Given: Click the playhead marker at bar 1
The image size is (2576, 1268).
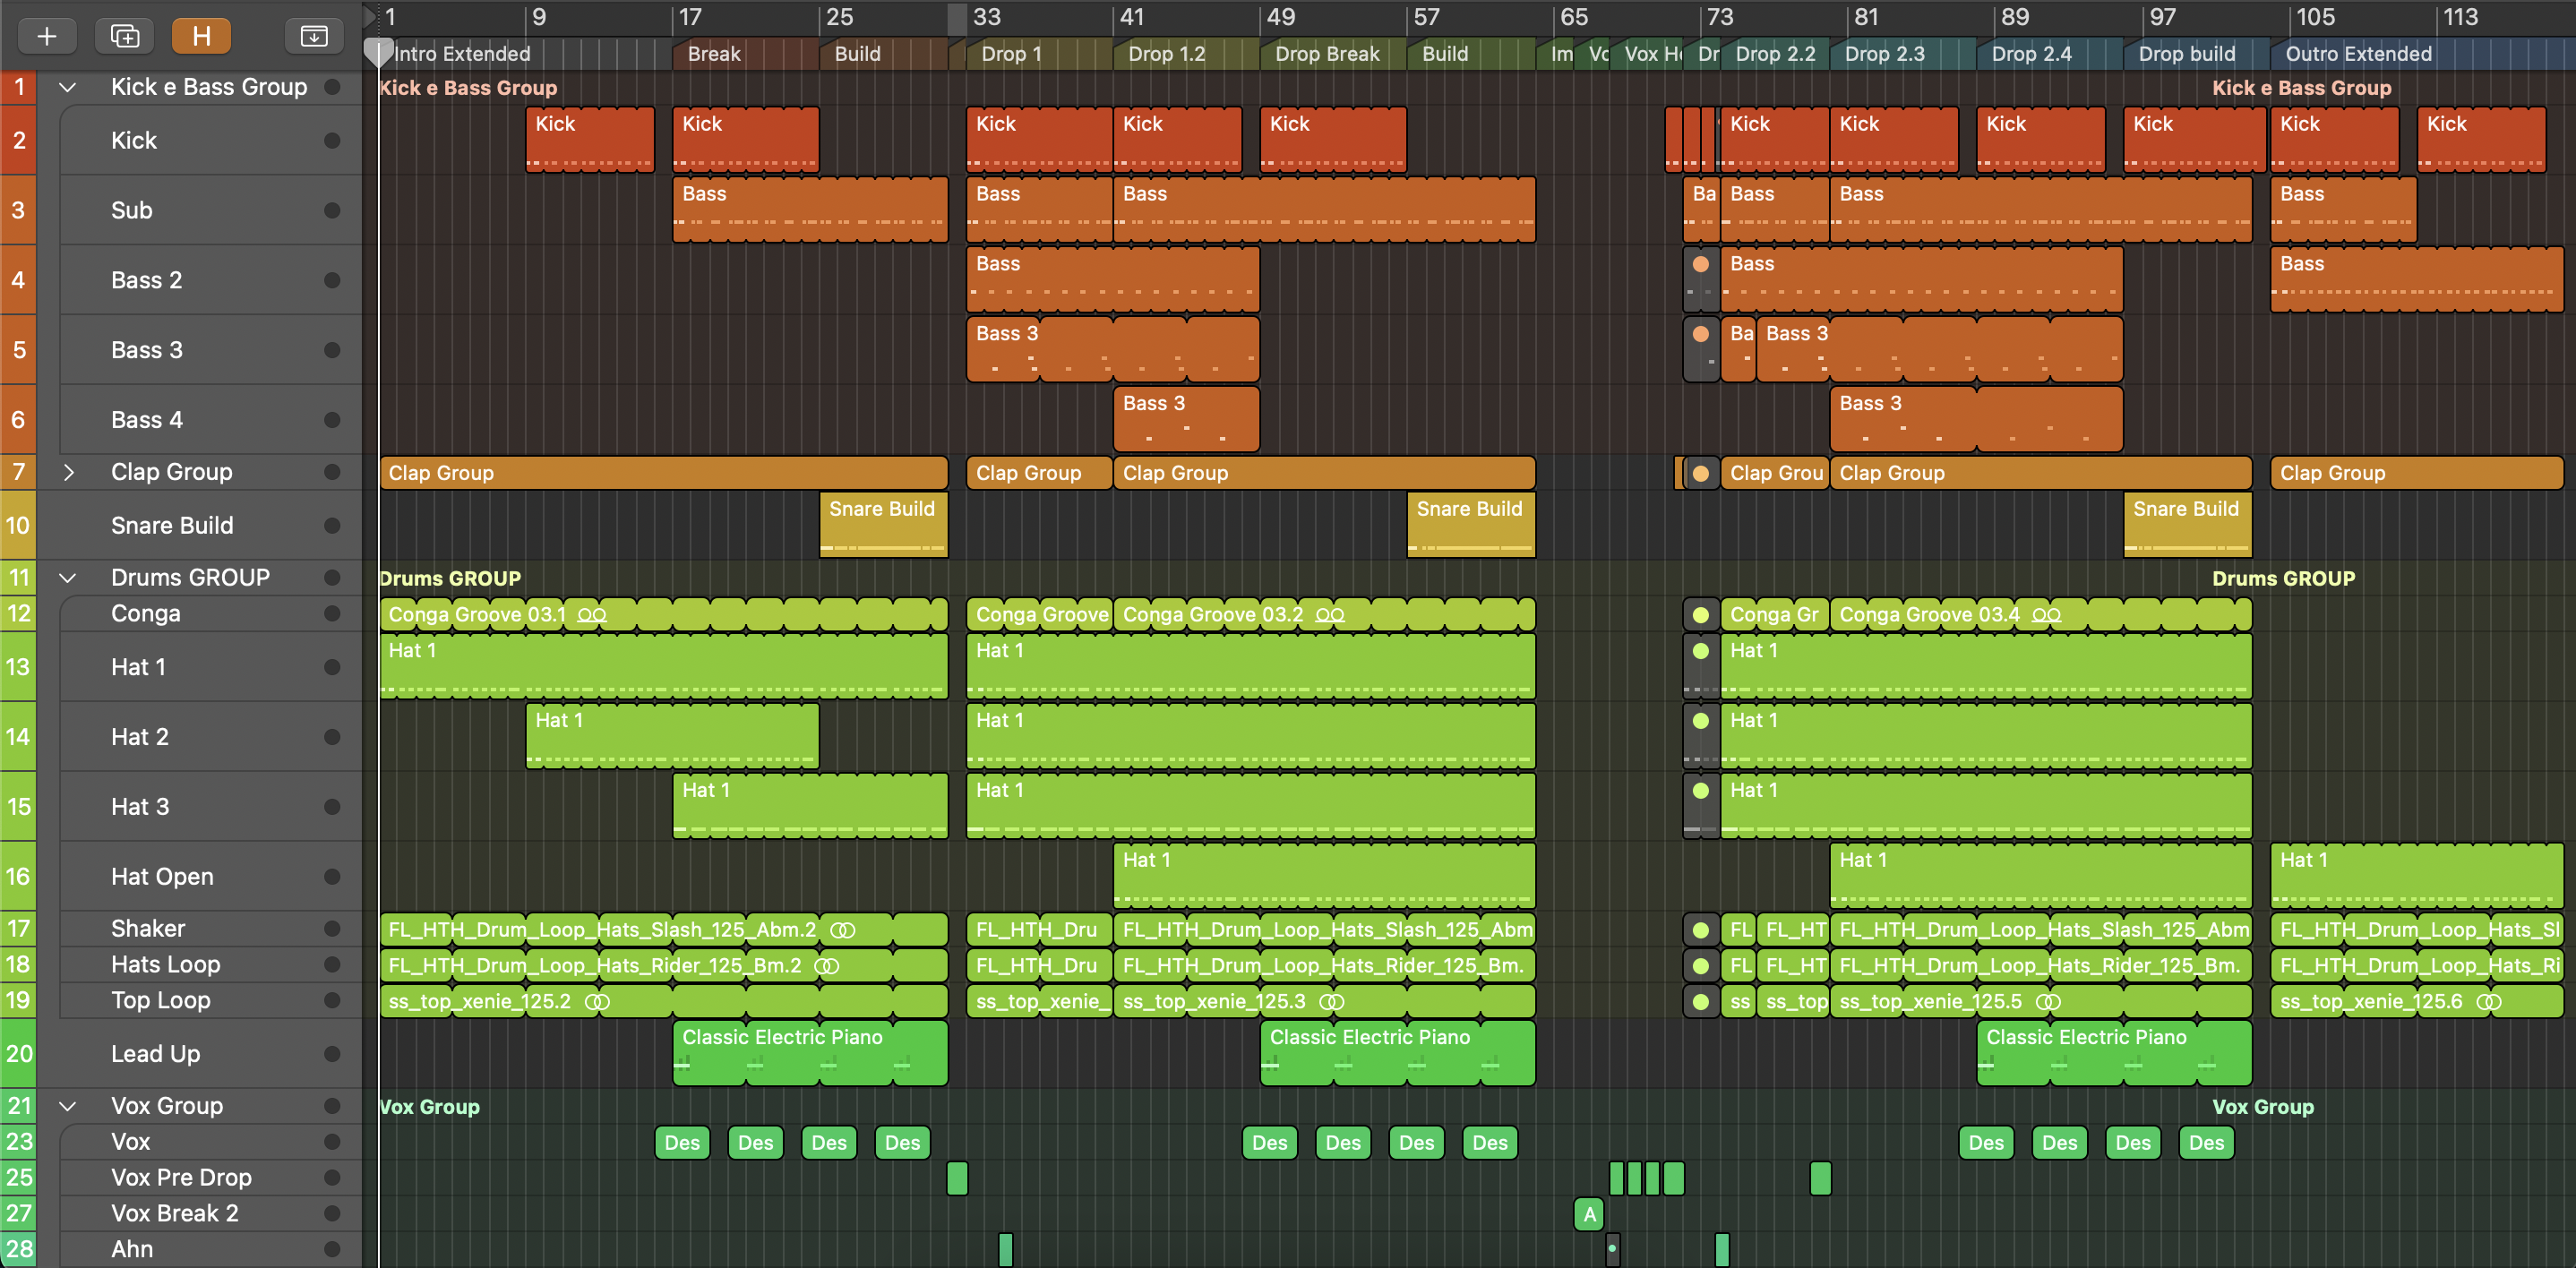Looking at the screenshot, I should click(378, 52).
